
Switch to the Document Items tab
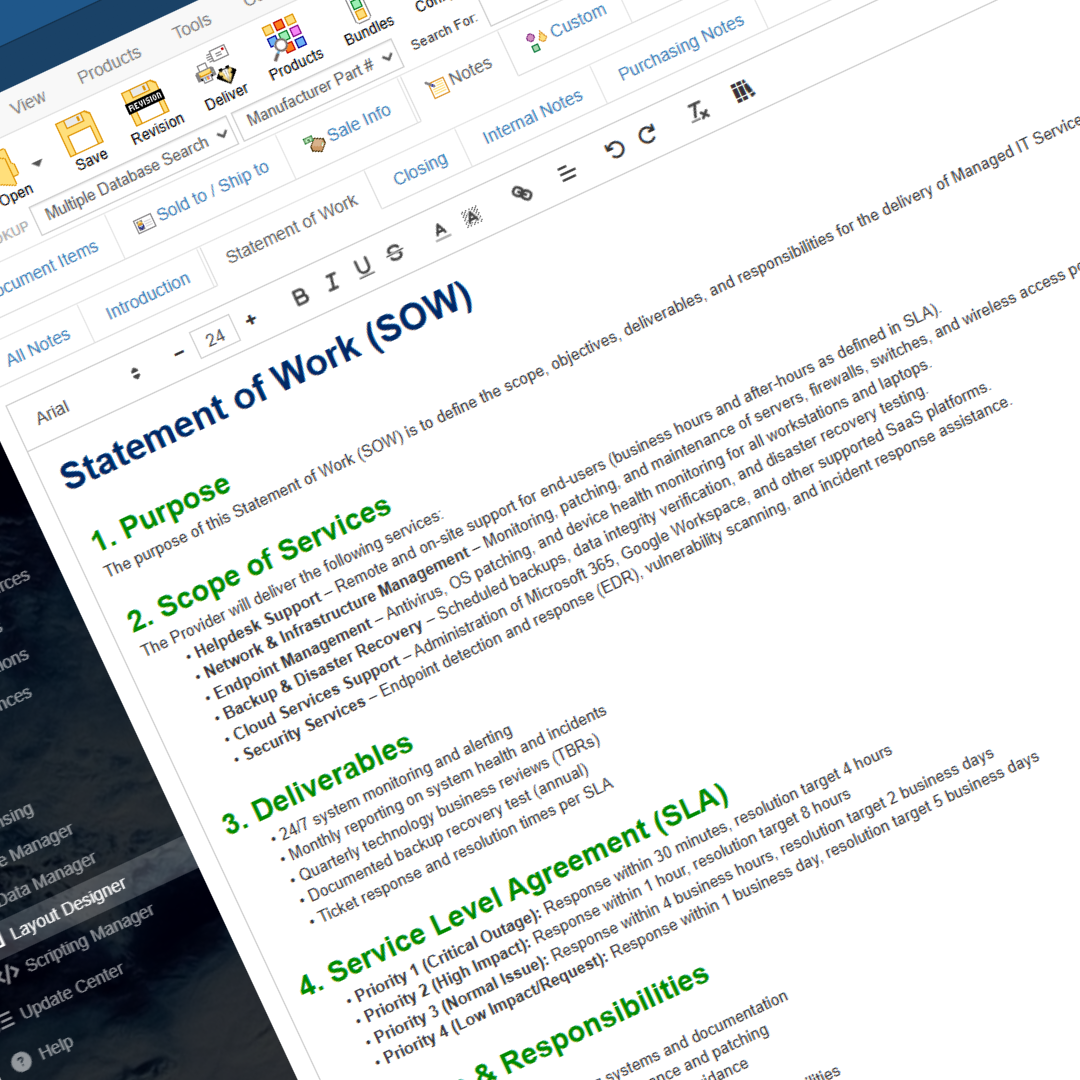pyautogui.click(x=50, y=269)
